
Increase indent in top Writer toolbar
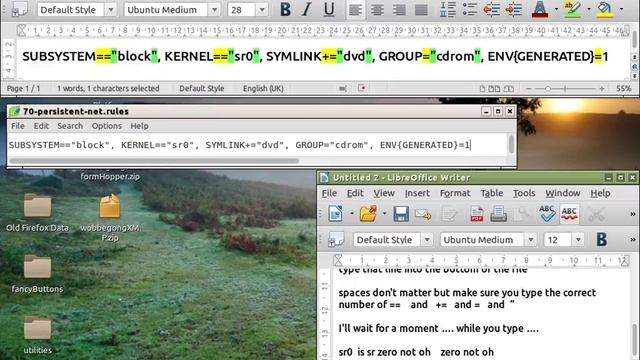coord(513,9)
